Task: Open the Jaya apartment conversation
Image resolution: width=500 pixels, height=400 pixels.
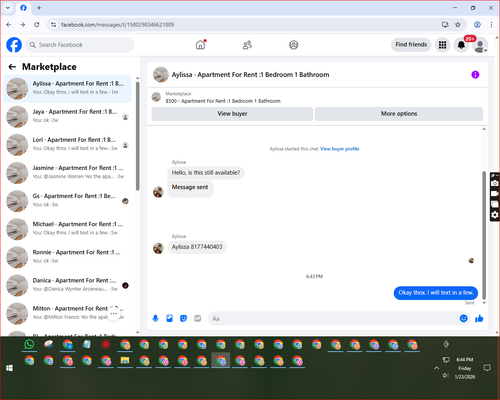Action: [68, 116]
